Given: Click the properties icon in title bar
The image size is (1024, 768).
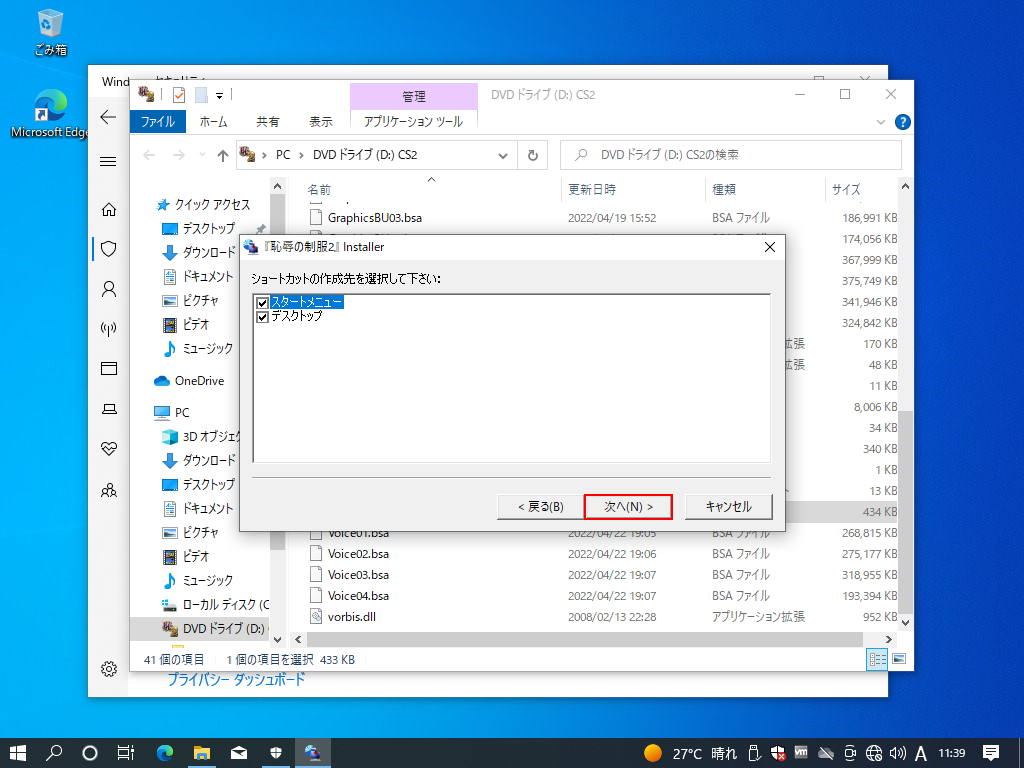Looking at the screenshot, I should (179, 95).
